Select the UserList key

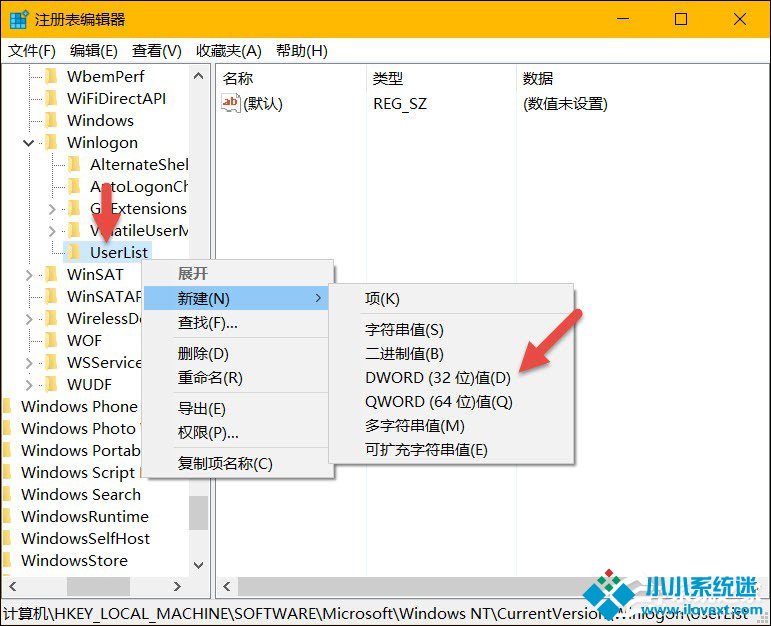119,252
